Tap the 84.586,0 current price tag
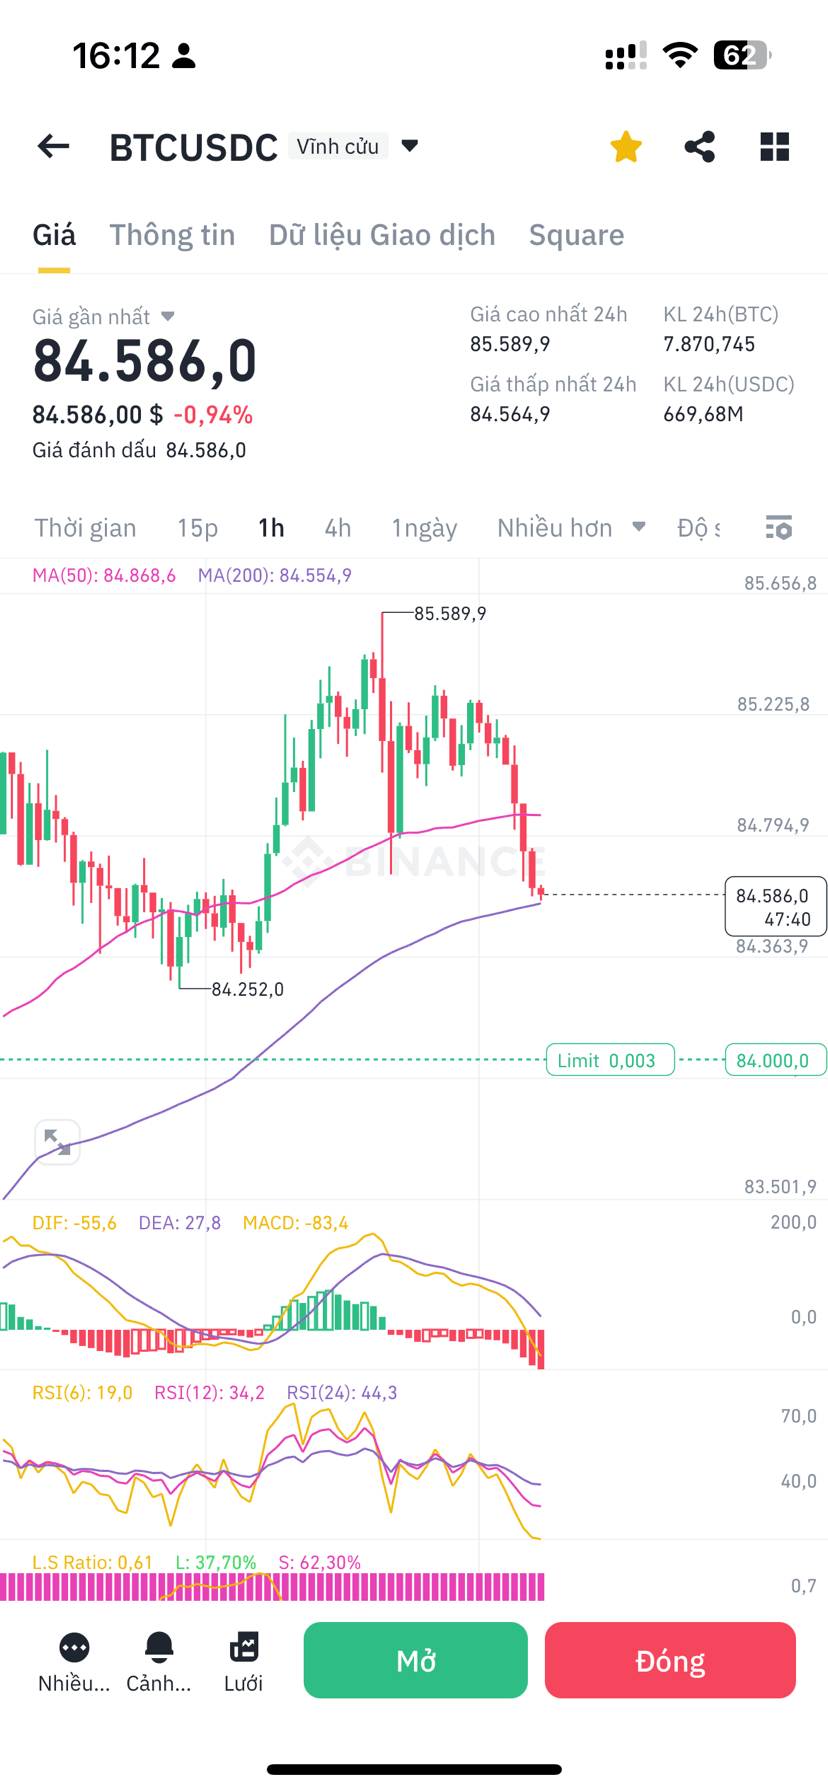 click(775, 907)
